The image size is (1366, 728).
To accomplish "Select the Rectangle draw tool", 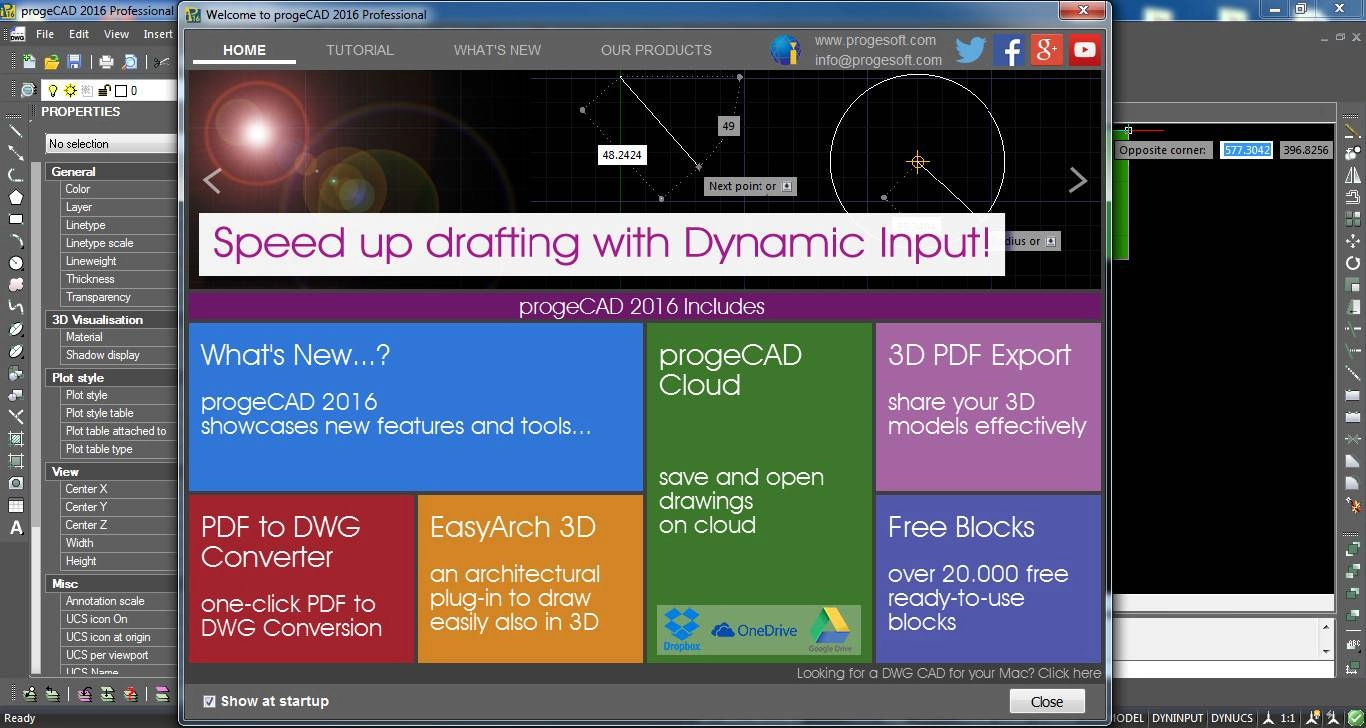I will tap(16, 219).
